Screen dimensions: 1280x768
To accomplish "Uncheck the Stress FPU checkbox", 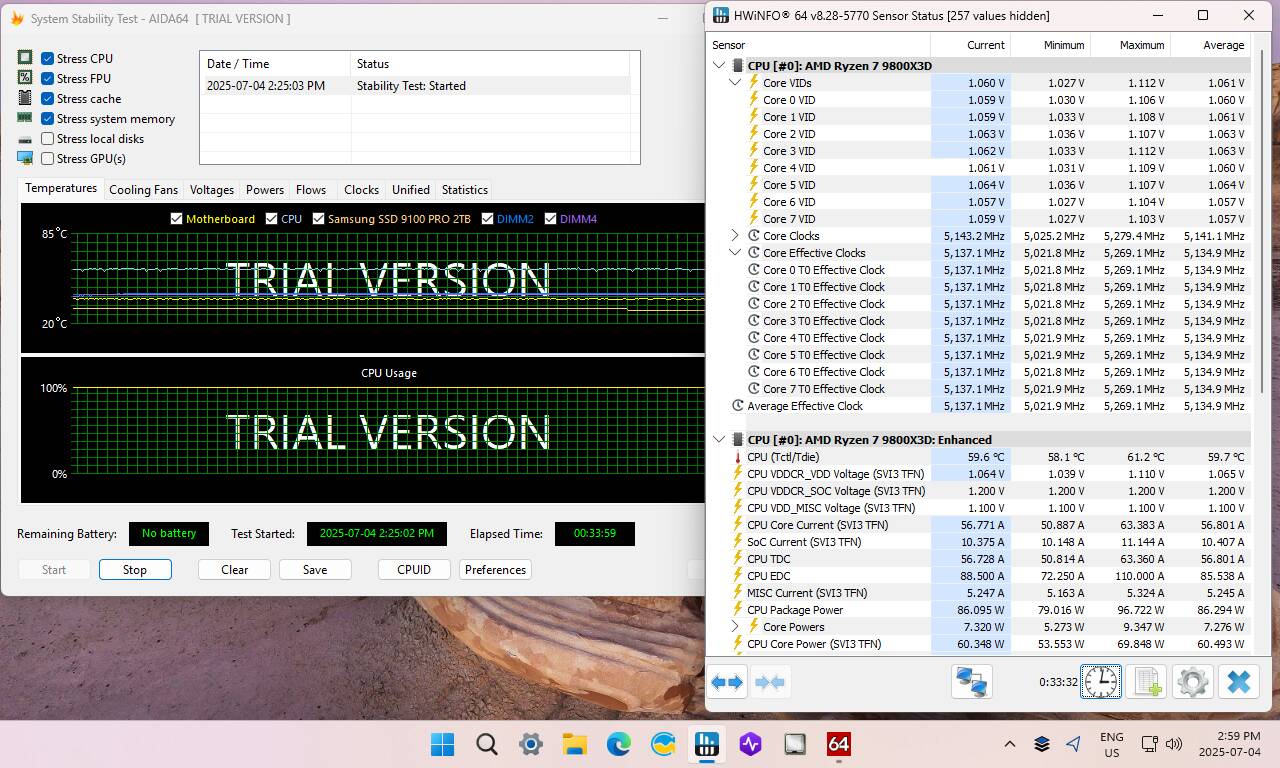I will (x=47, y=79).
